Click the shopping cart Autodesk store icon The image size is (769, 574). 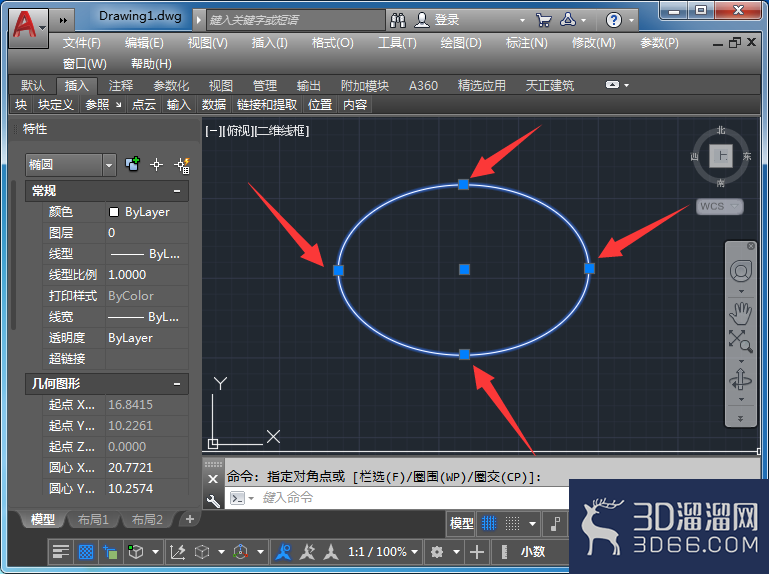(x=543, y=20)
